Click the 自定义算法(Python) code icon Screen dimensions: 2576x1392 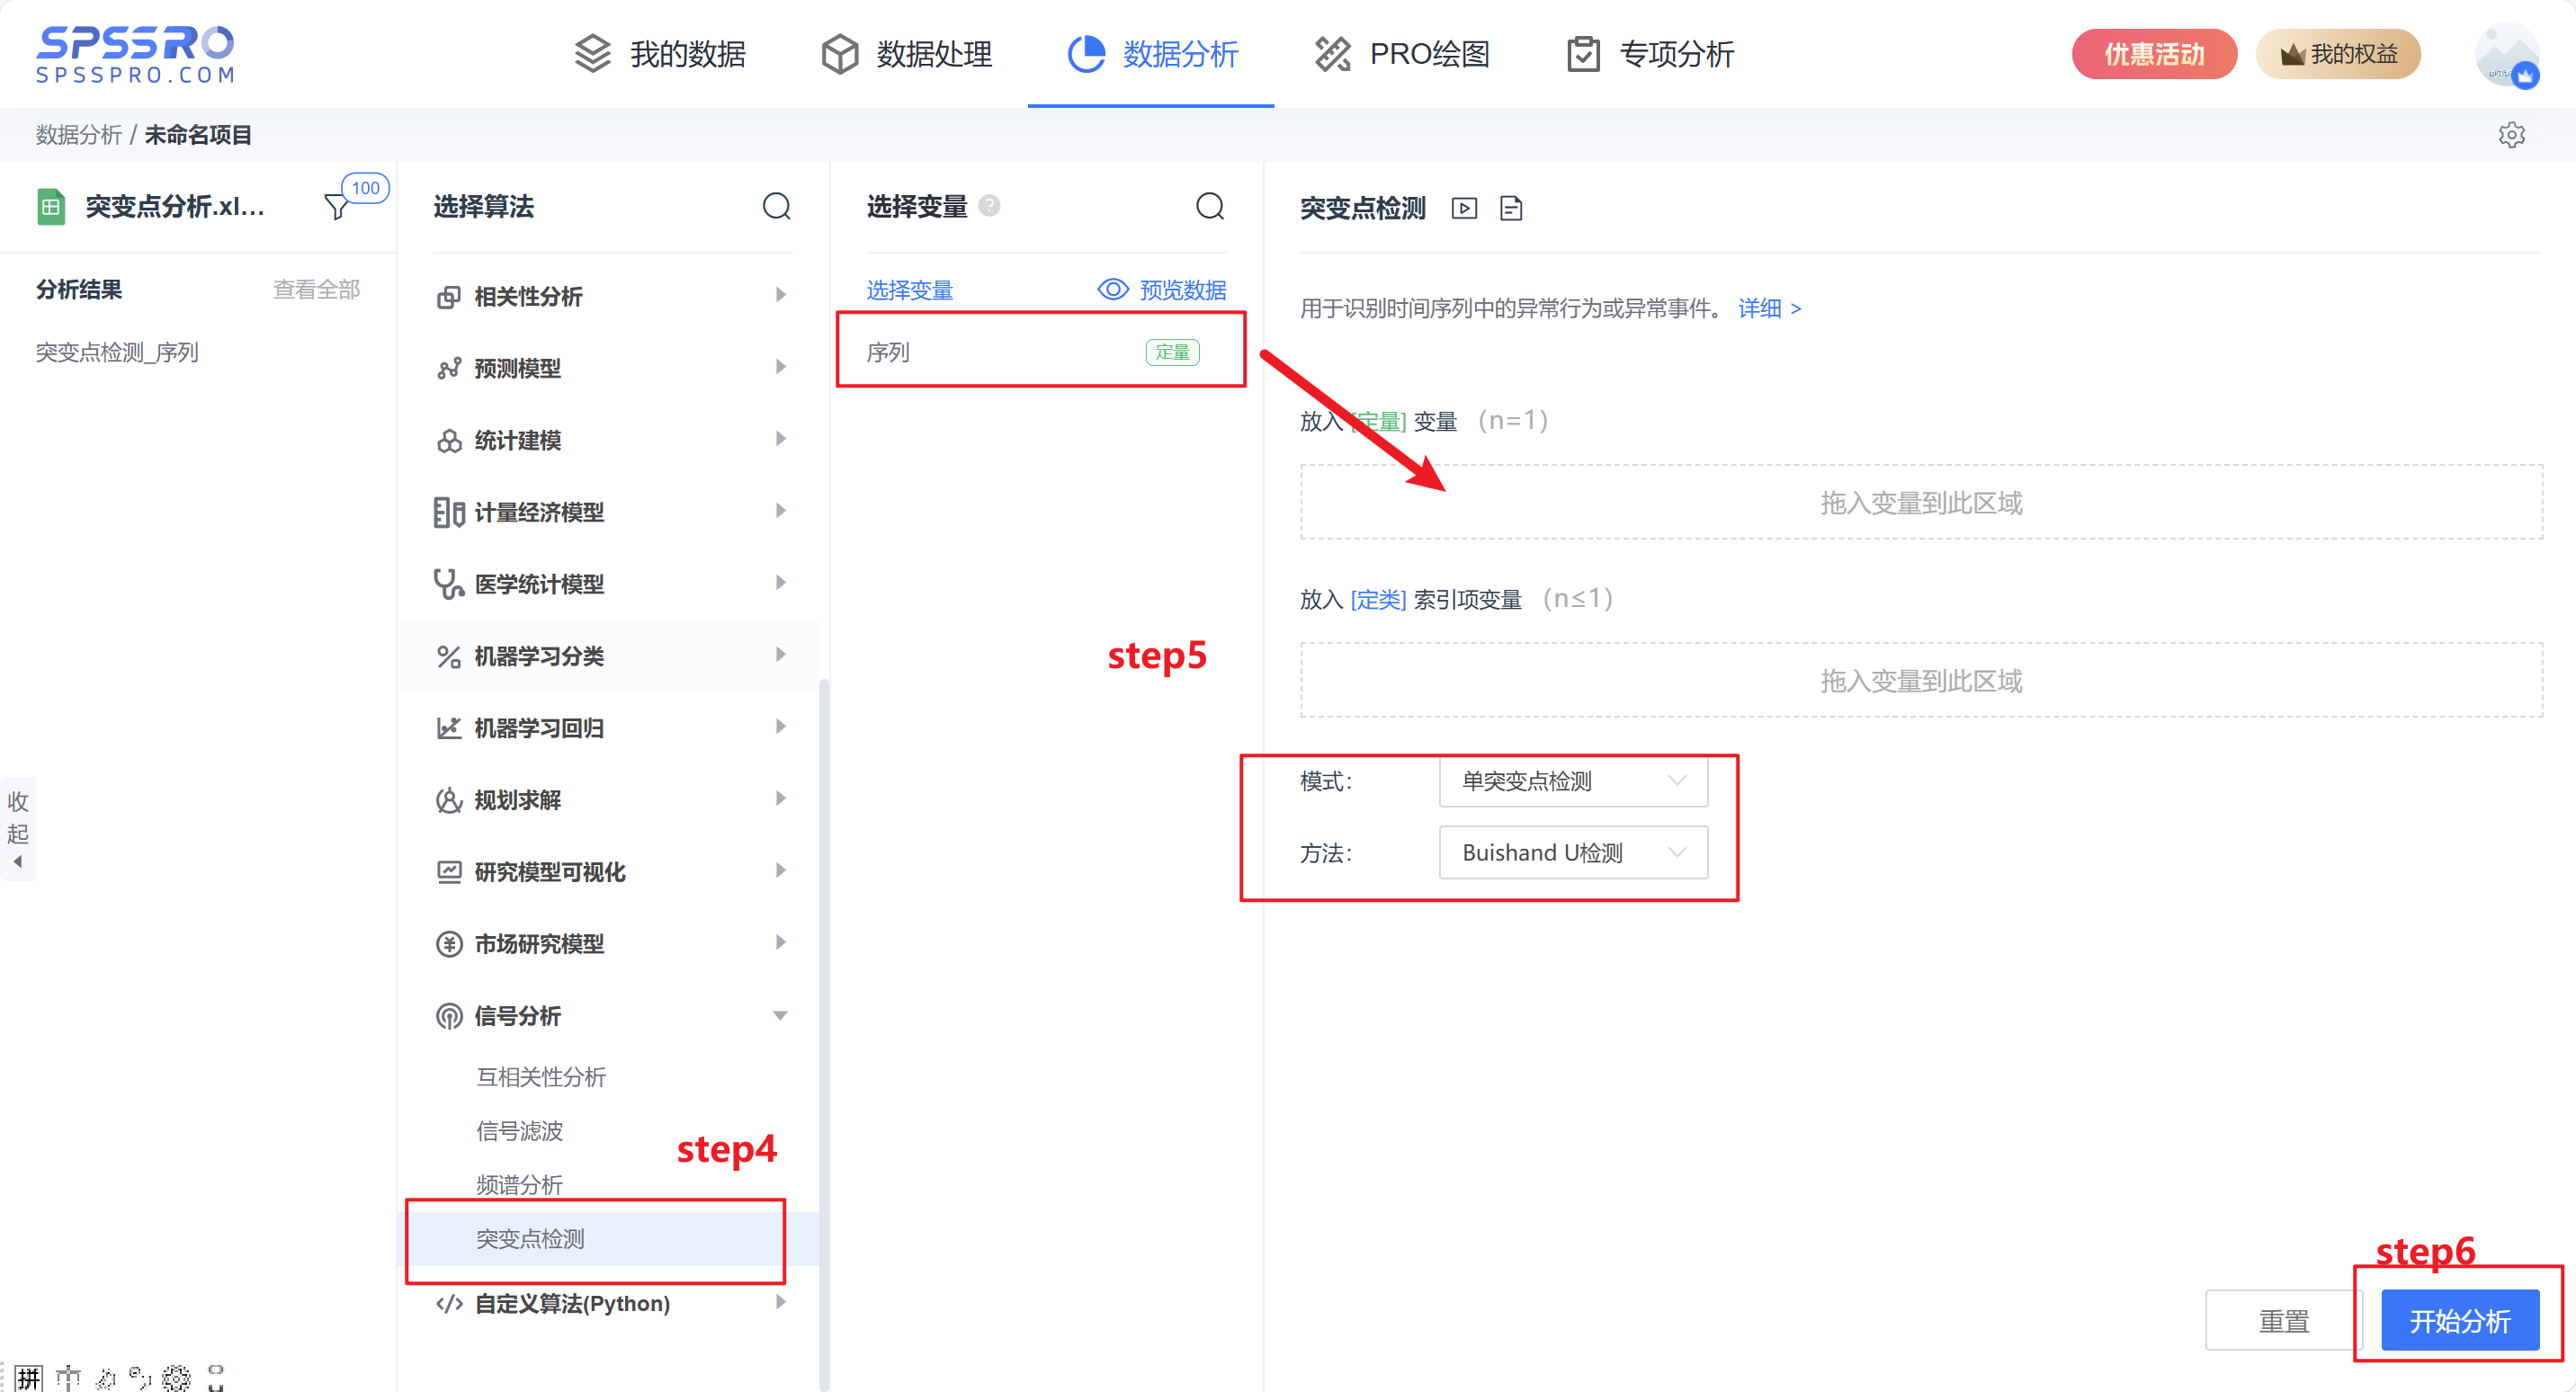click(449, 1304)
